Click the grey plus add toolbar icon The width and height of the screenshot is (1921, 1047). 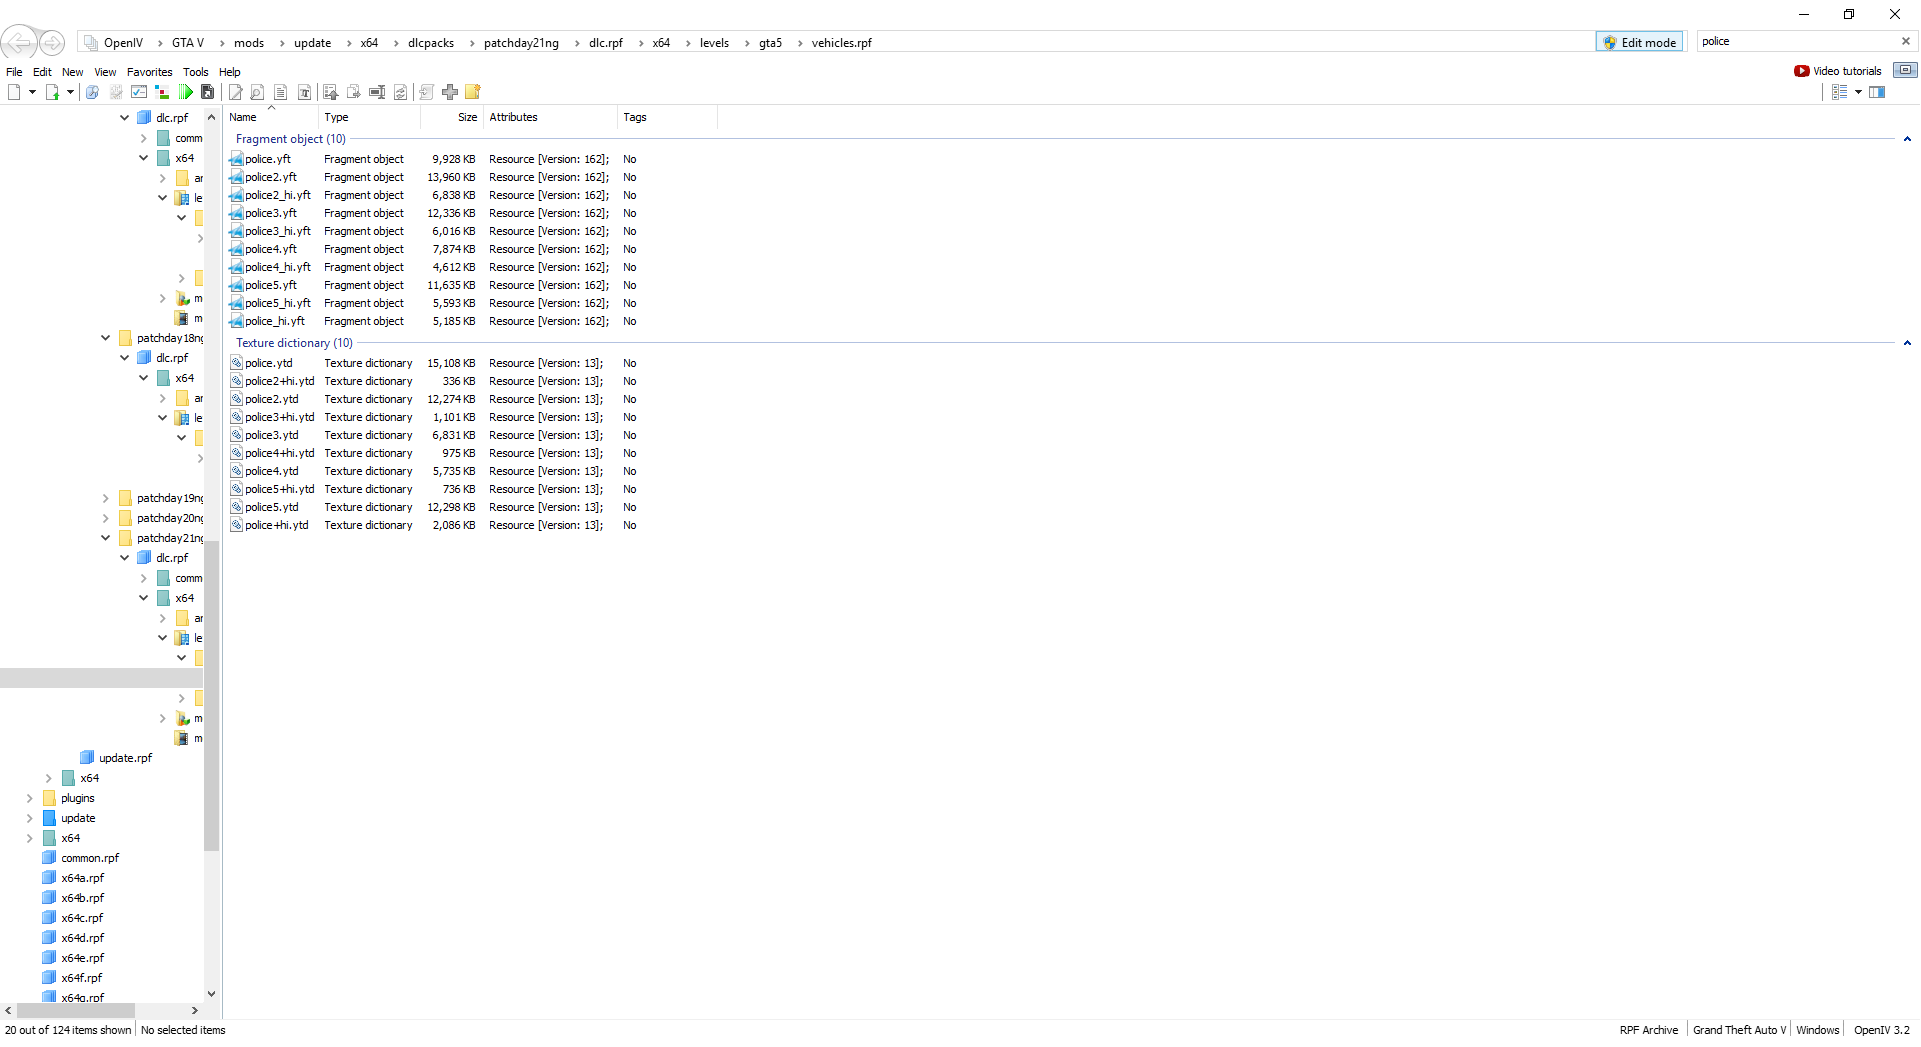point(450,92)
